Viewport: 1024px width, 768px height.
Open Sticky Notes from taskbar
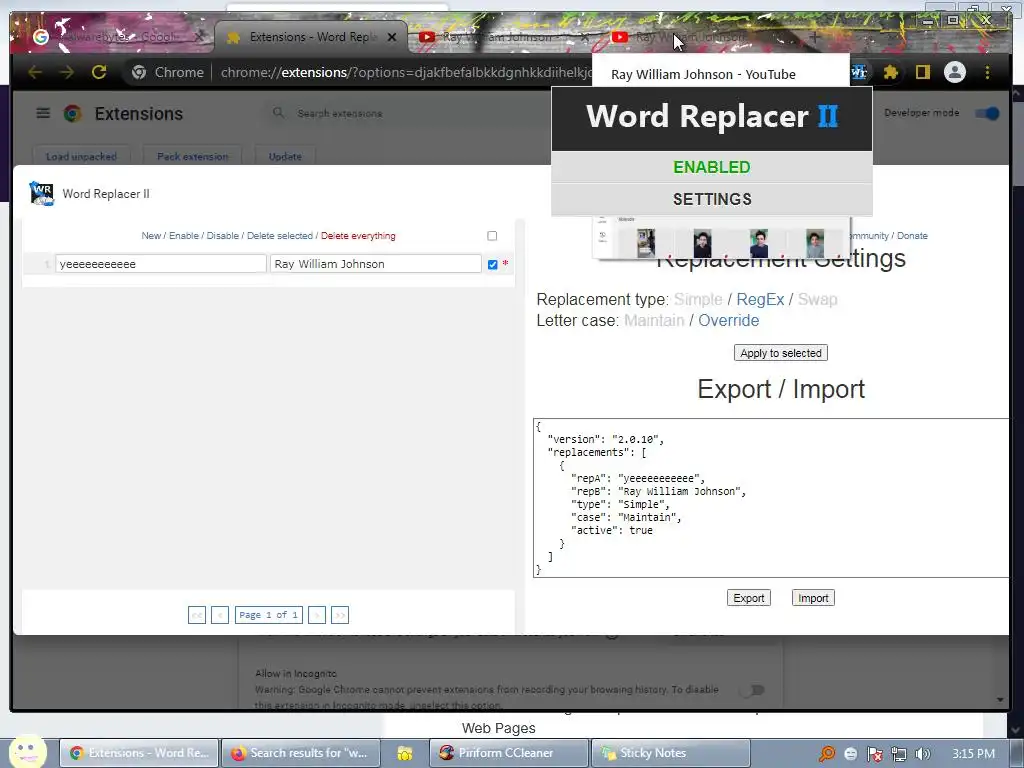tap(670, 753)
